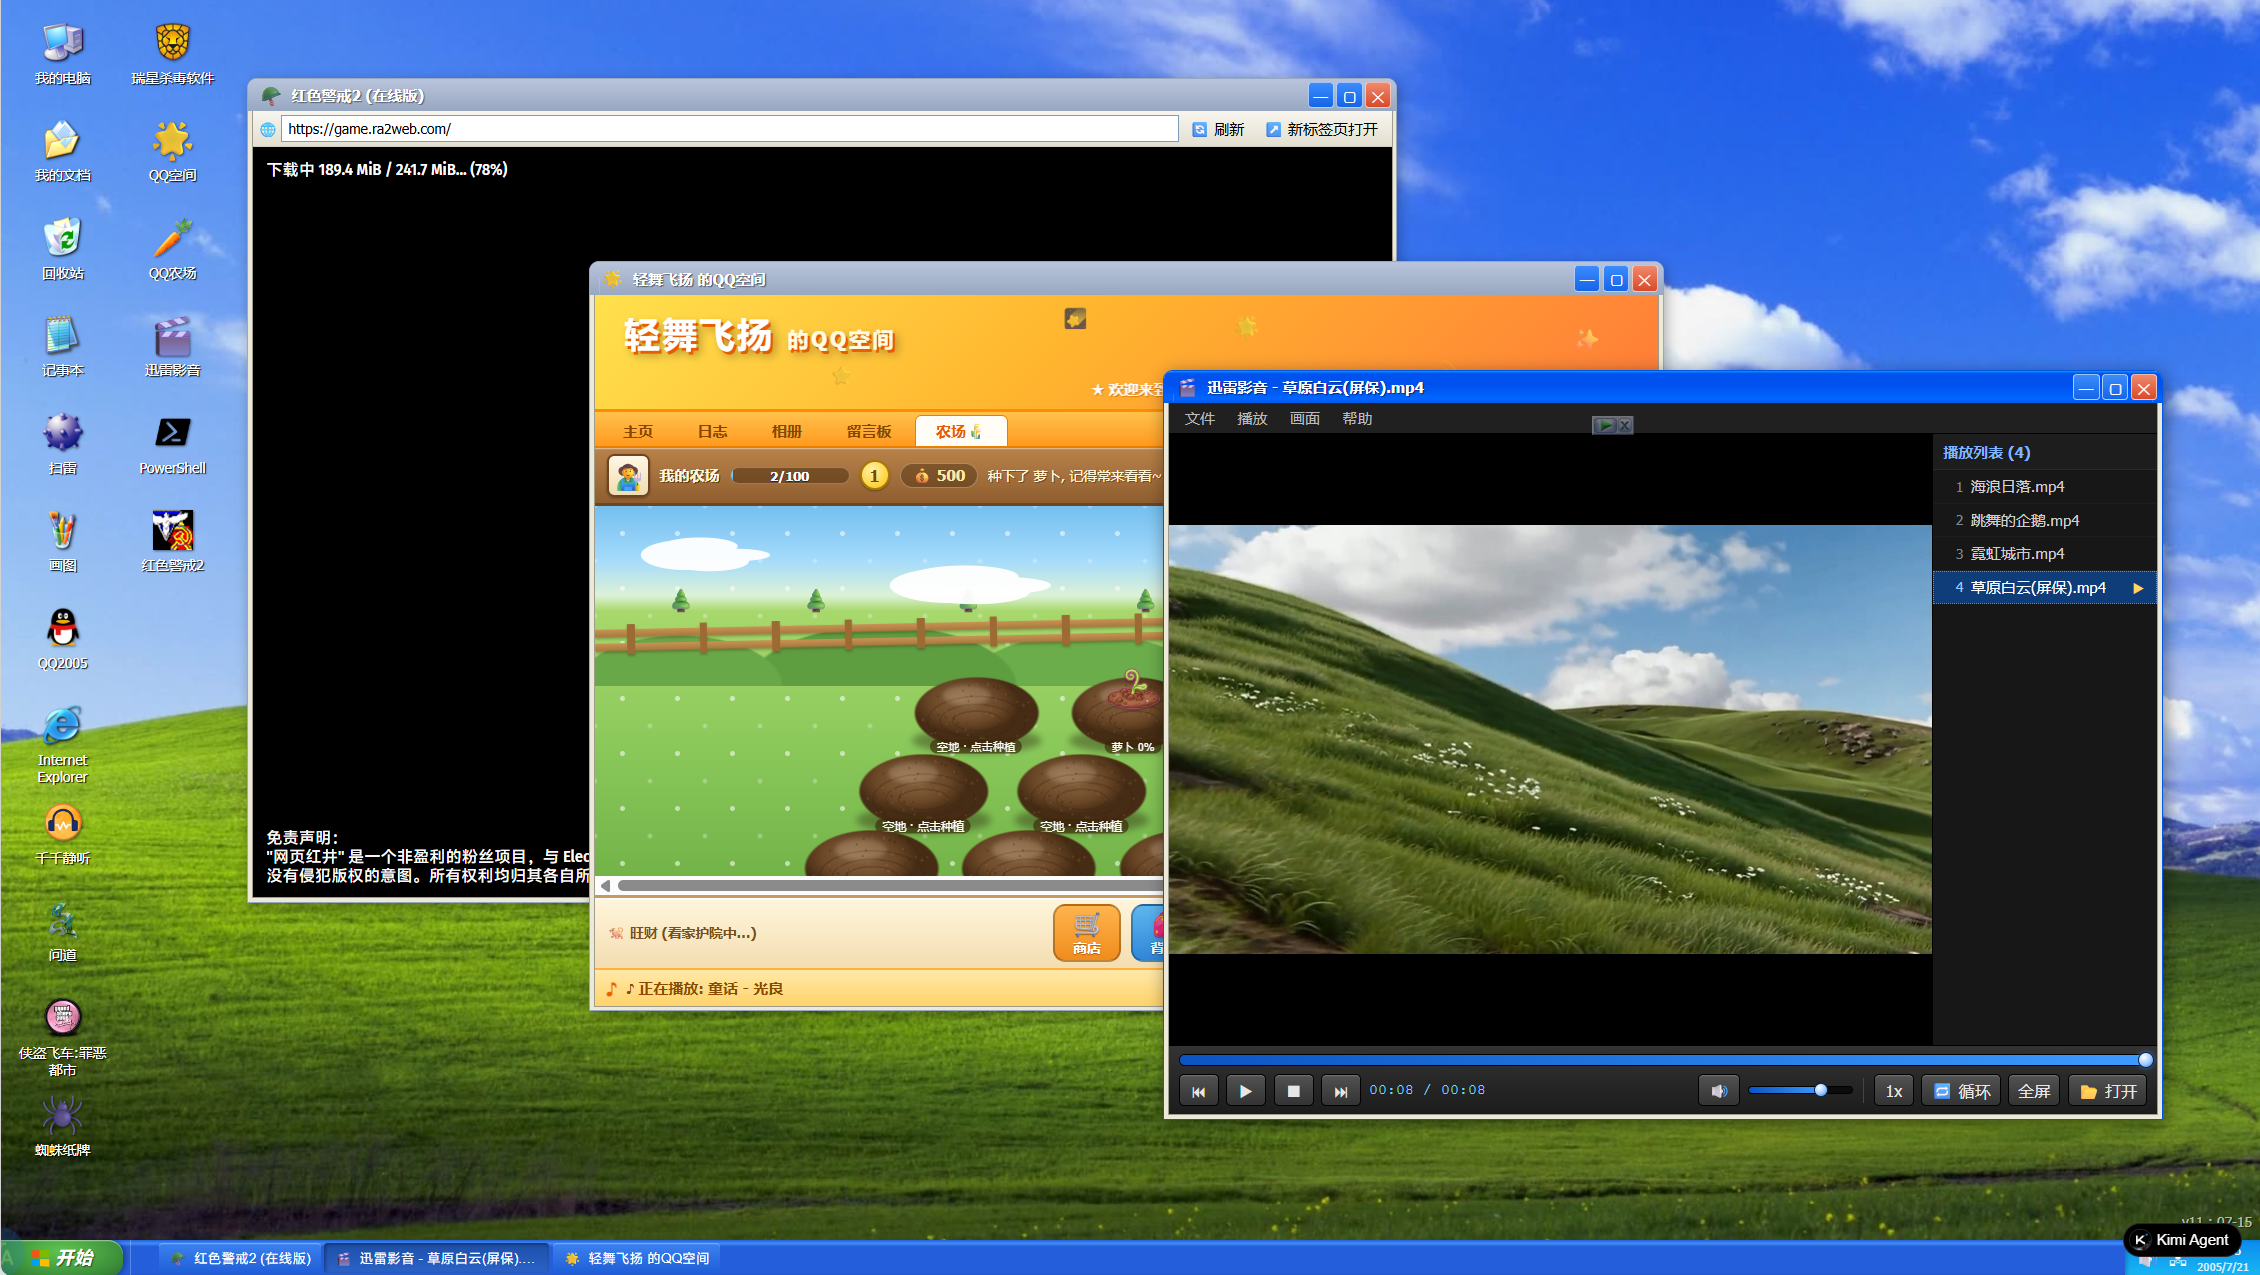Viewport: 2260px width, 1275px height.
Task: Select 霓虹城市.mp4 in the playlist
Action: pyautogui.click(x=2045, y=554)
